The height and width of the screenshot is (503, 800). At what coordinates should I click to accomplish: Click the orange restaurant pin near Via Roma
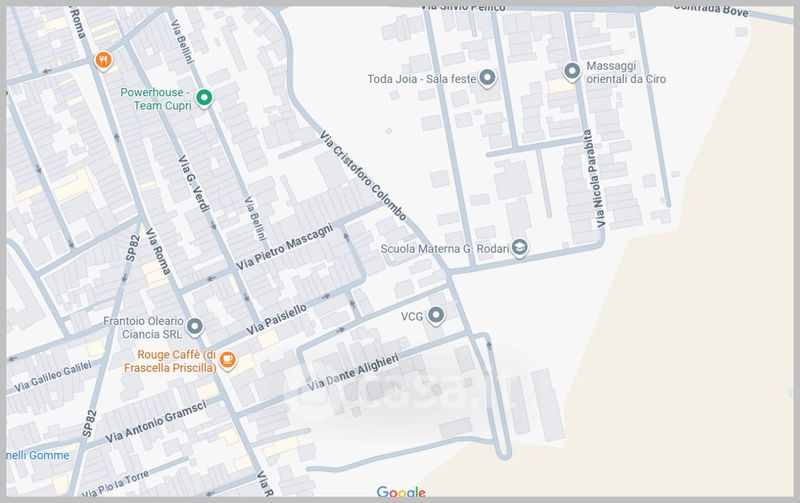(101, 61)
